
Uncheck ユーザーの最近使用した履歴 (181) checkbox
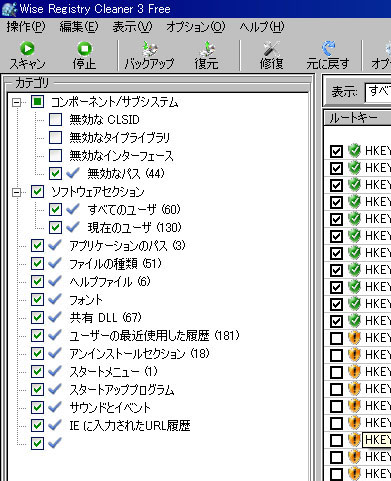coord(37,336)
